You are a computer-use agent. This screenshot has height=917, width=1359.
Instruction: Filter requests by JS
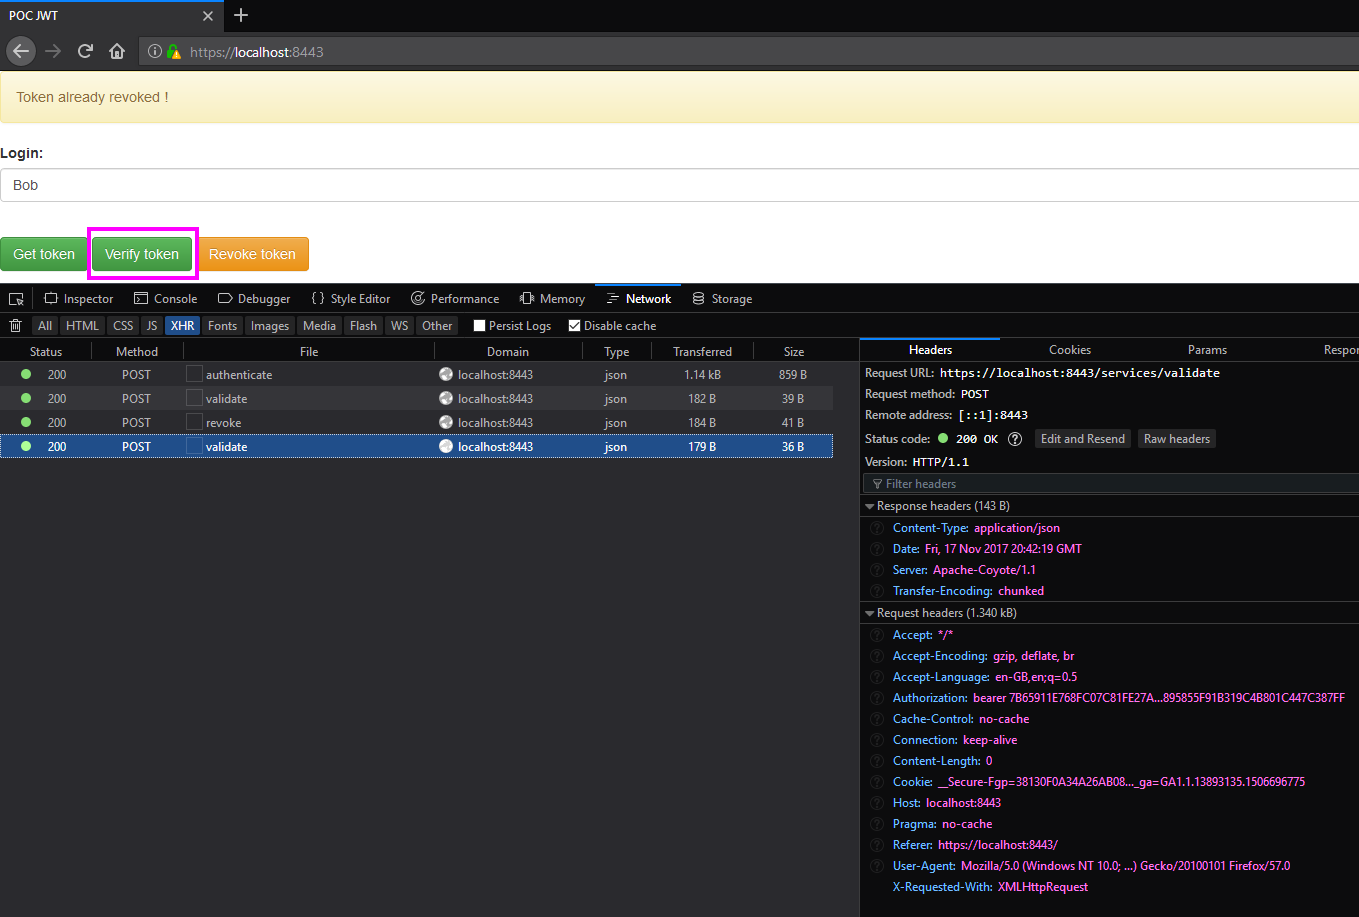point(152,326)
